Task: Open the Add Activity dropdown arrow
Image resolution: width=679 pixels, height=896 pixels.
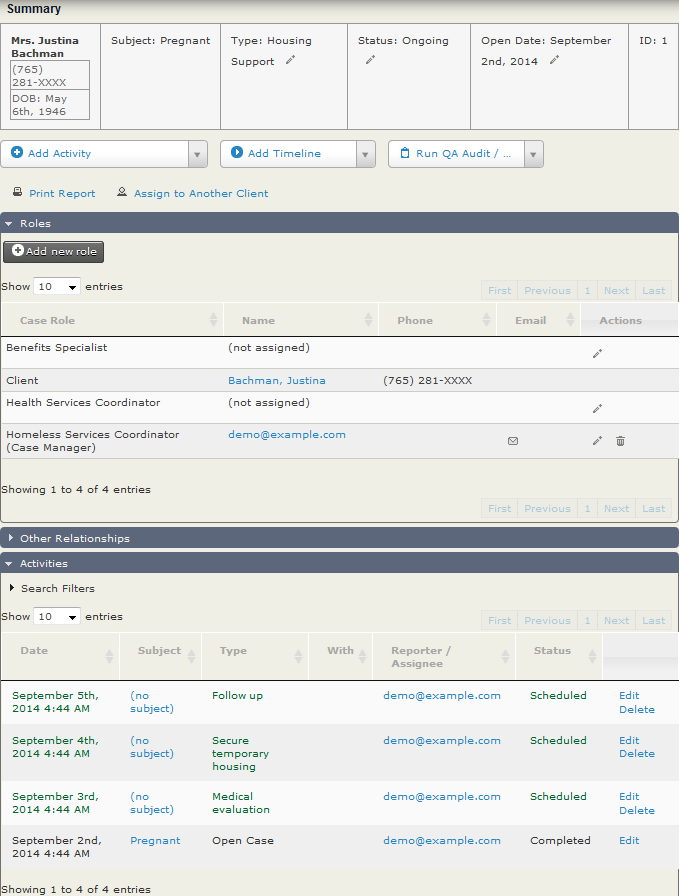Action: click(x=197, y=154)
